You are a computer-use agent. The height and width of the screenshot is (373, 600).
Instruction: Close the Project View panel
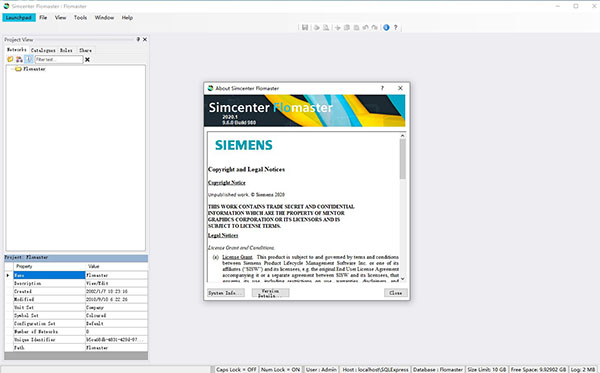coord(145,39)
